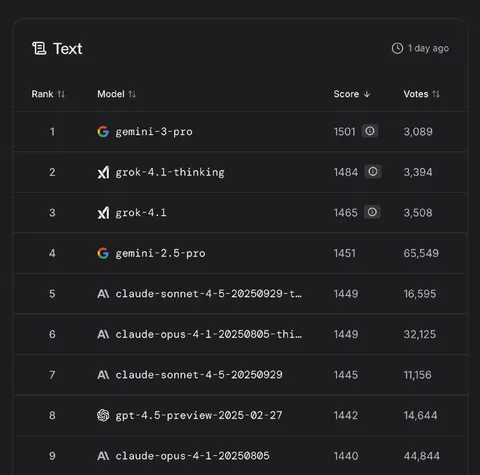The height and width of the screenshot is (475, 480).
Task: Click the info icon next to score 1484
Action: point(373,172)
